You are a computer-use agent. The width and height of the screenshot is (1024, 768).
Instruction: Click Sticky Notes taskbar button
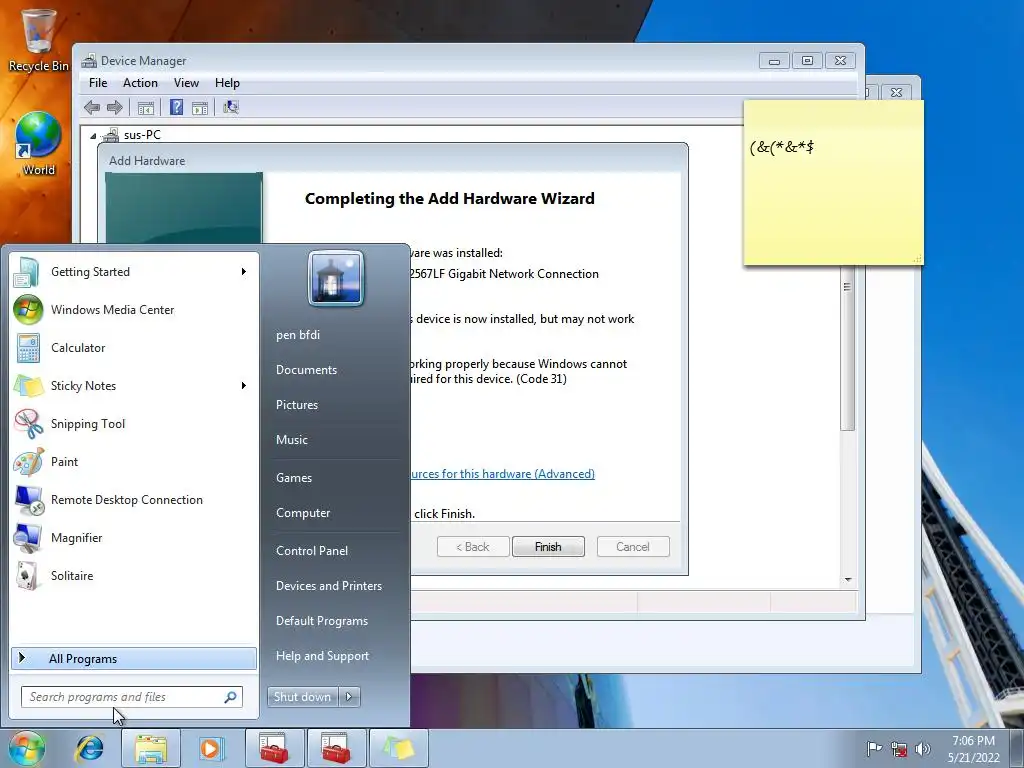click(398, 748)
